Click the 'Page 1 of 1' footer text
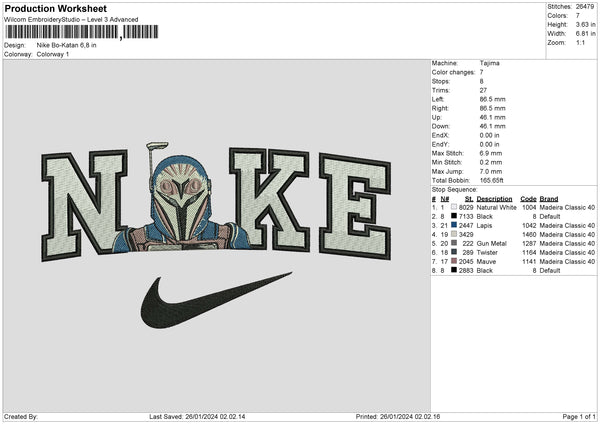The height and width of the screenshot is (424, 600). click(579, 417)
